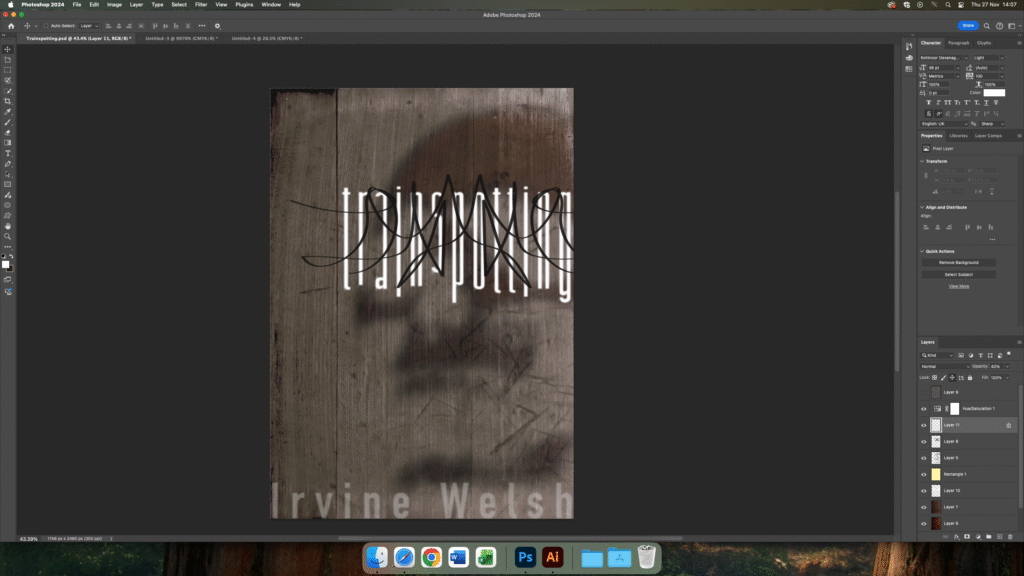
Task: Click the Select Subject button
Action: click(958, 274)
